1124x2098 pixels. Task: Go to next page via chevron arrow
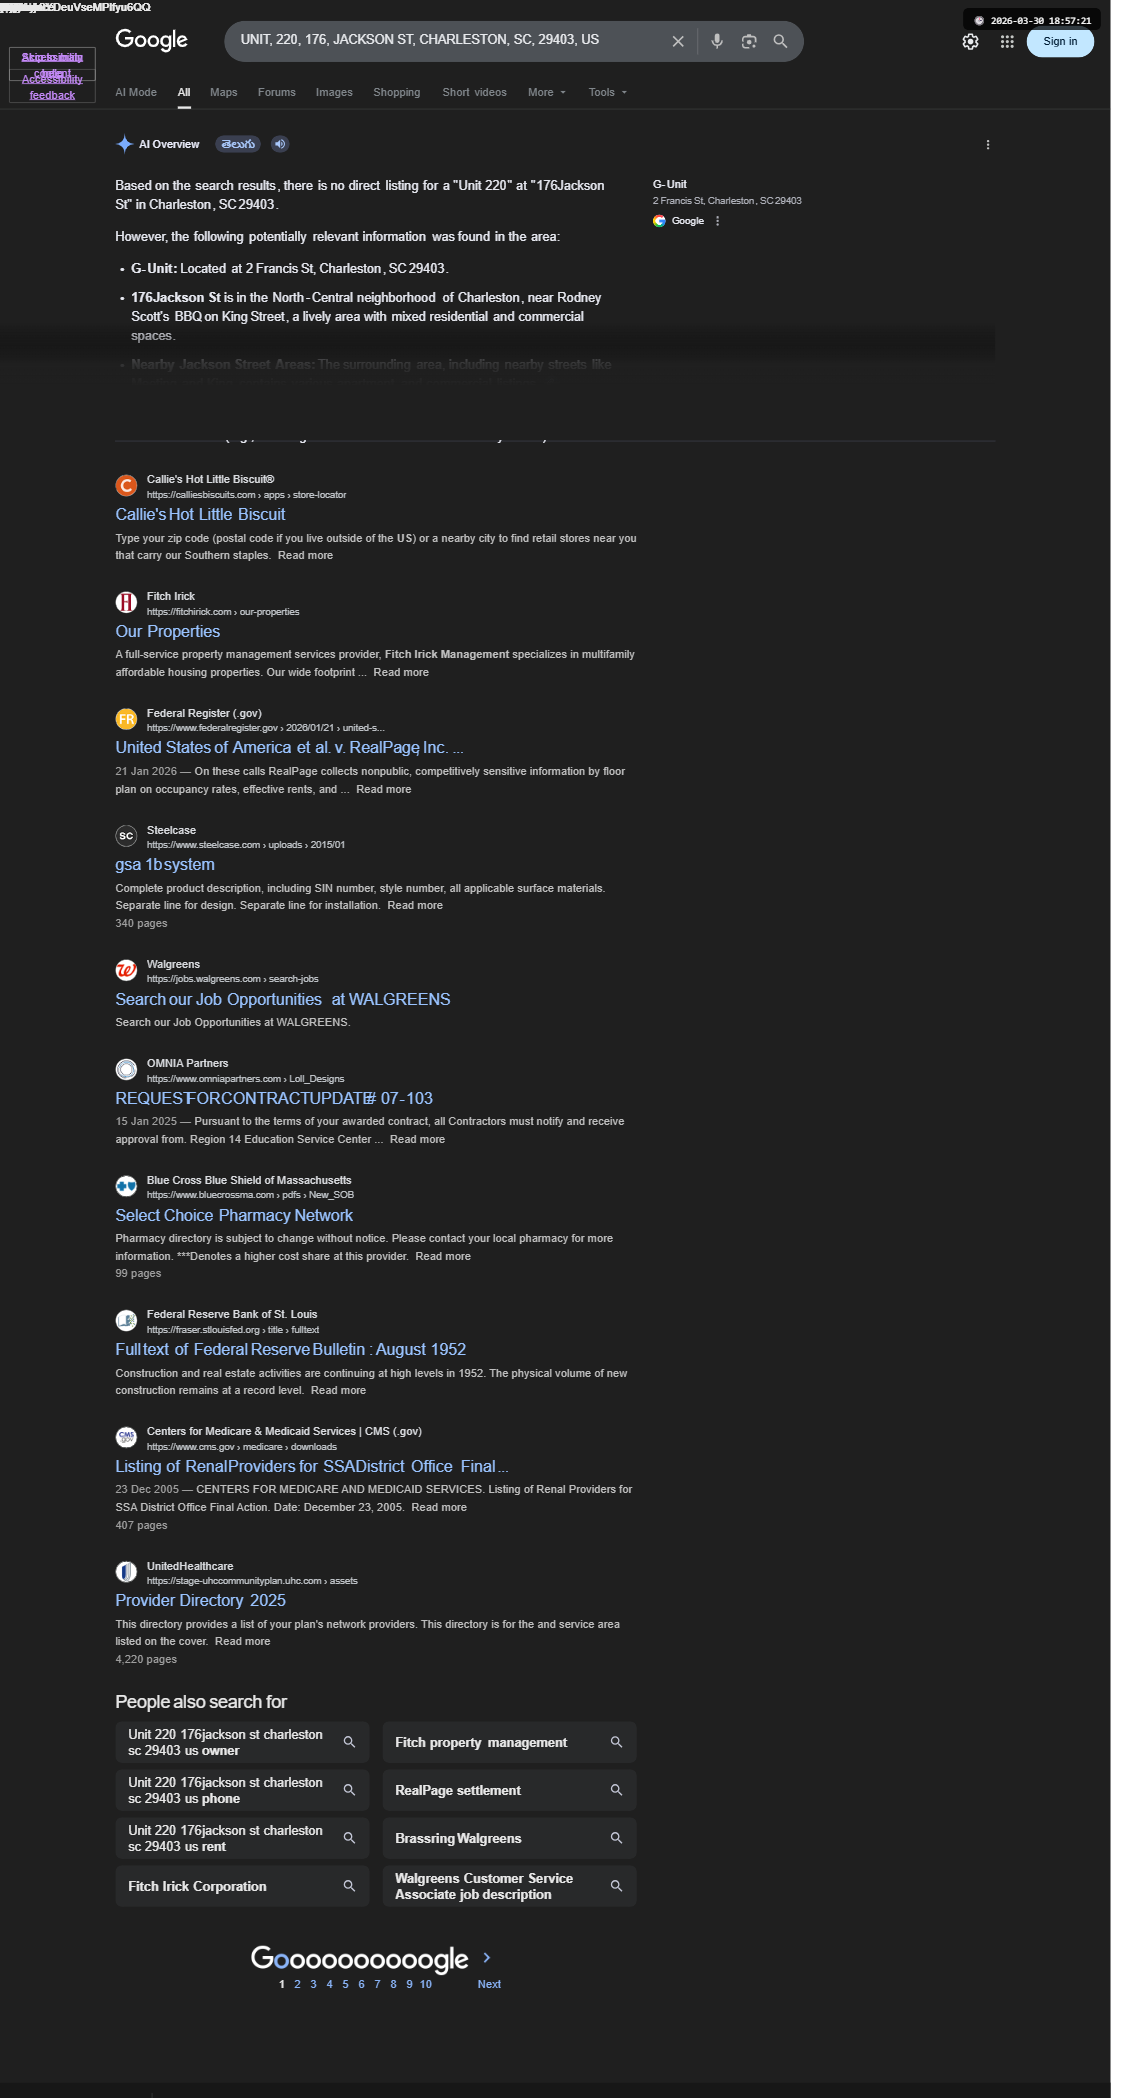487,1957
